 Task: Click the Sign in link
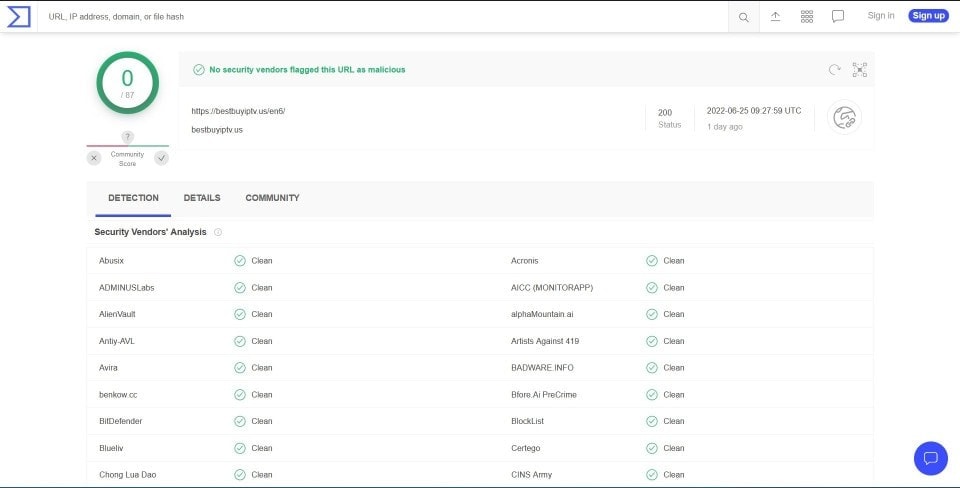click(880, 16)
